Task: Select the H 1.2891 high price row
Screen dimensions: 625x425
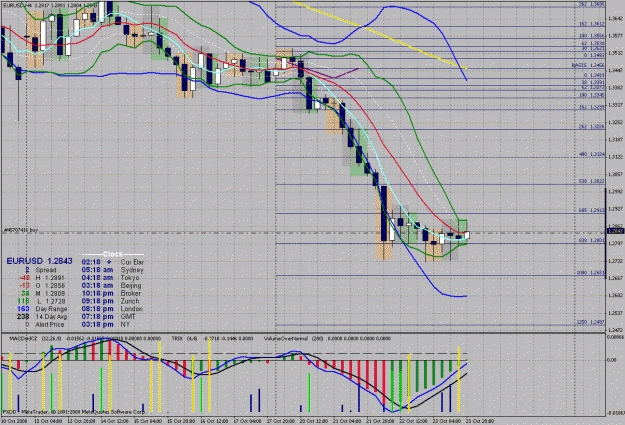Action: [42, 278]
